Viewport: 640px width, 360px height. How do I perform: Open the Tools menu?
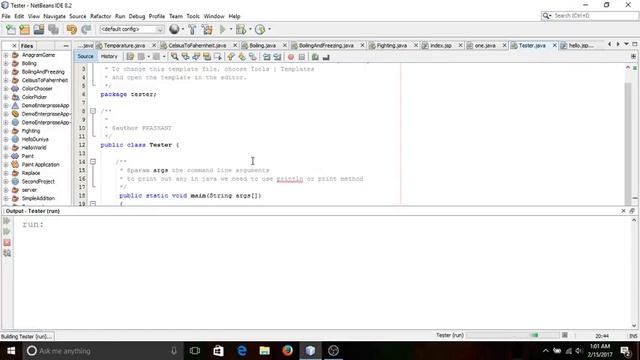(x=193, y=16)
